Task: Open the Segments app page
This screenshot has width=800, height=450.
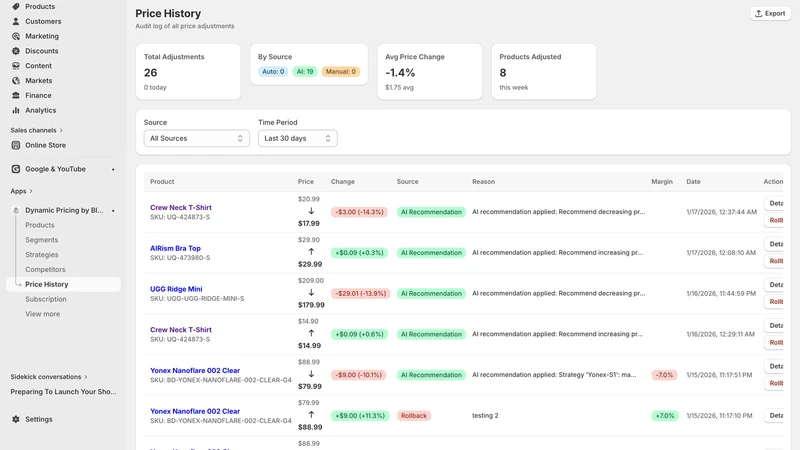Action: click(41, 240)
